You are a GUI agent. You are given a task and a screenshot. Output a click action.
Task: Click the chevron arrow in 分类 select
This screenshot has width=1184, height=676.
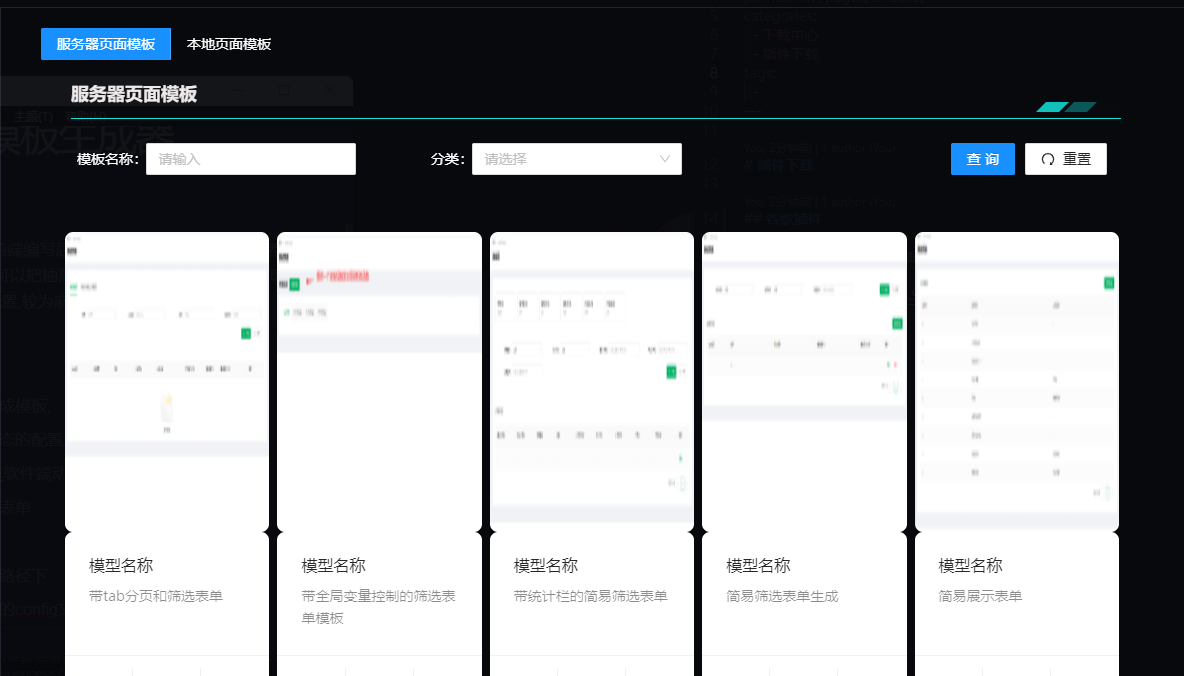pyautogui.click(x=664, y=159)
